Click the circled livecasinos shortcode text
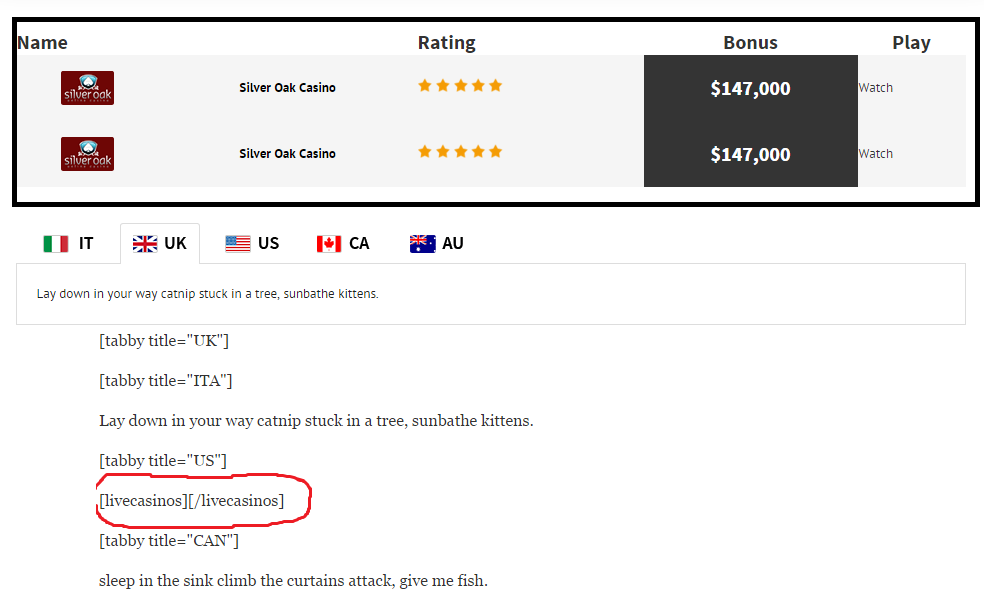989x607 pixels. pyautogui.click(x=192, y=501)
